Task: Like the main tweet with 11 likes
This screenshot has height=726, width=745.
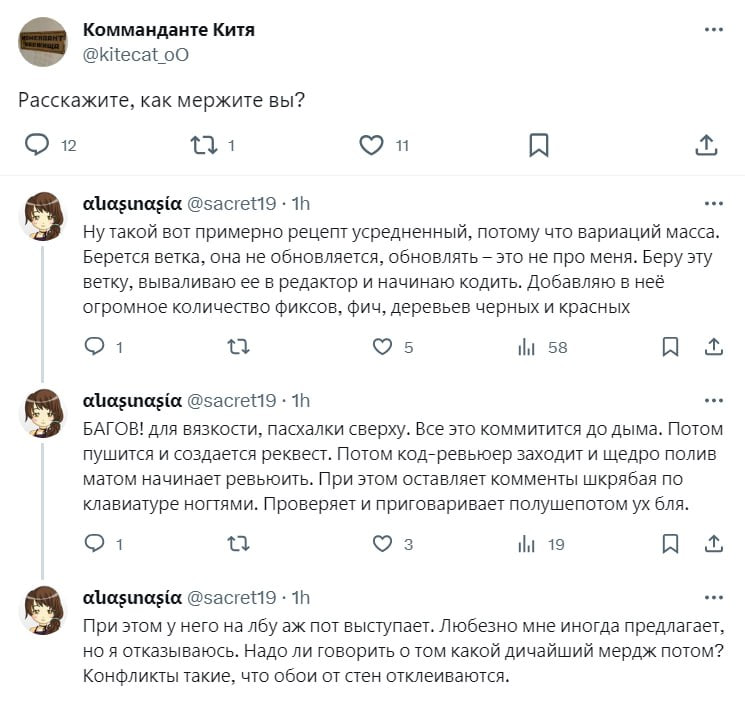Action: [372, 145]
